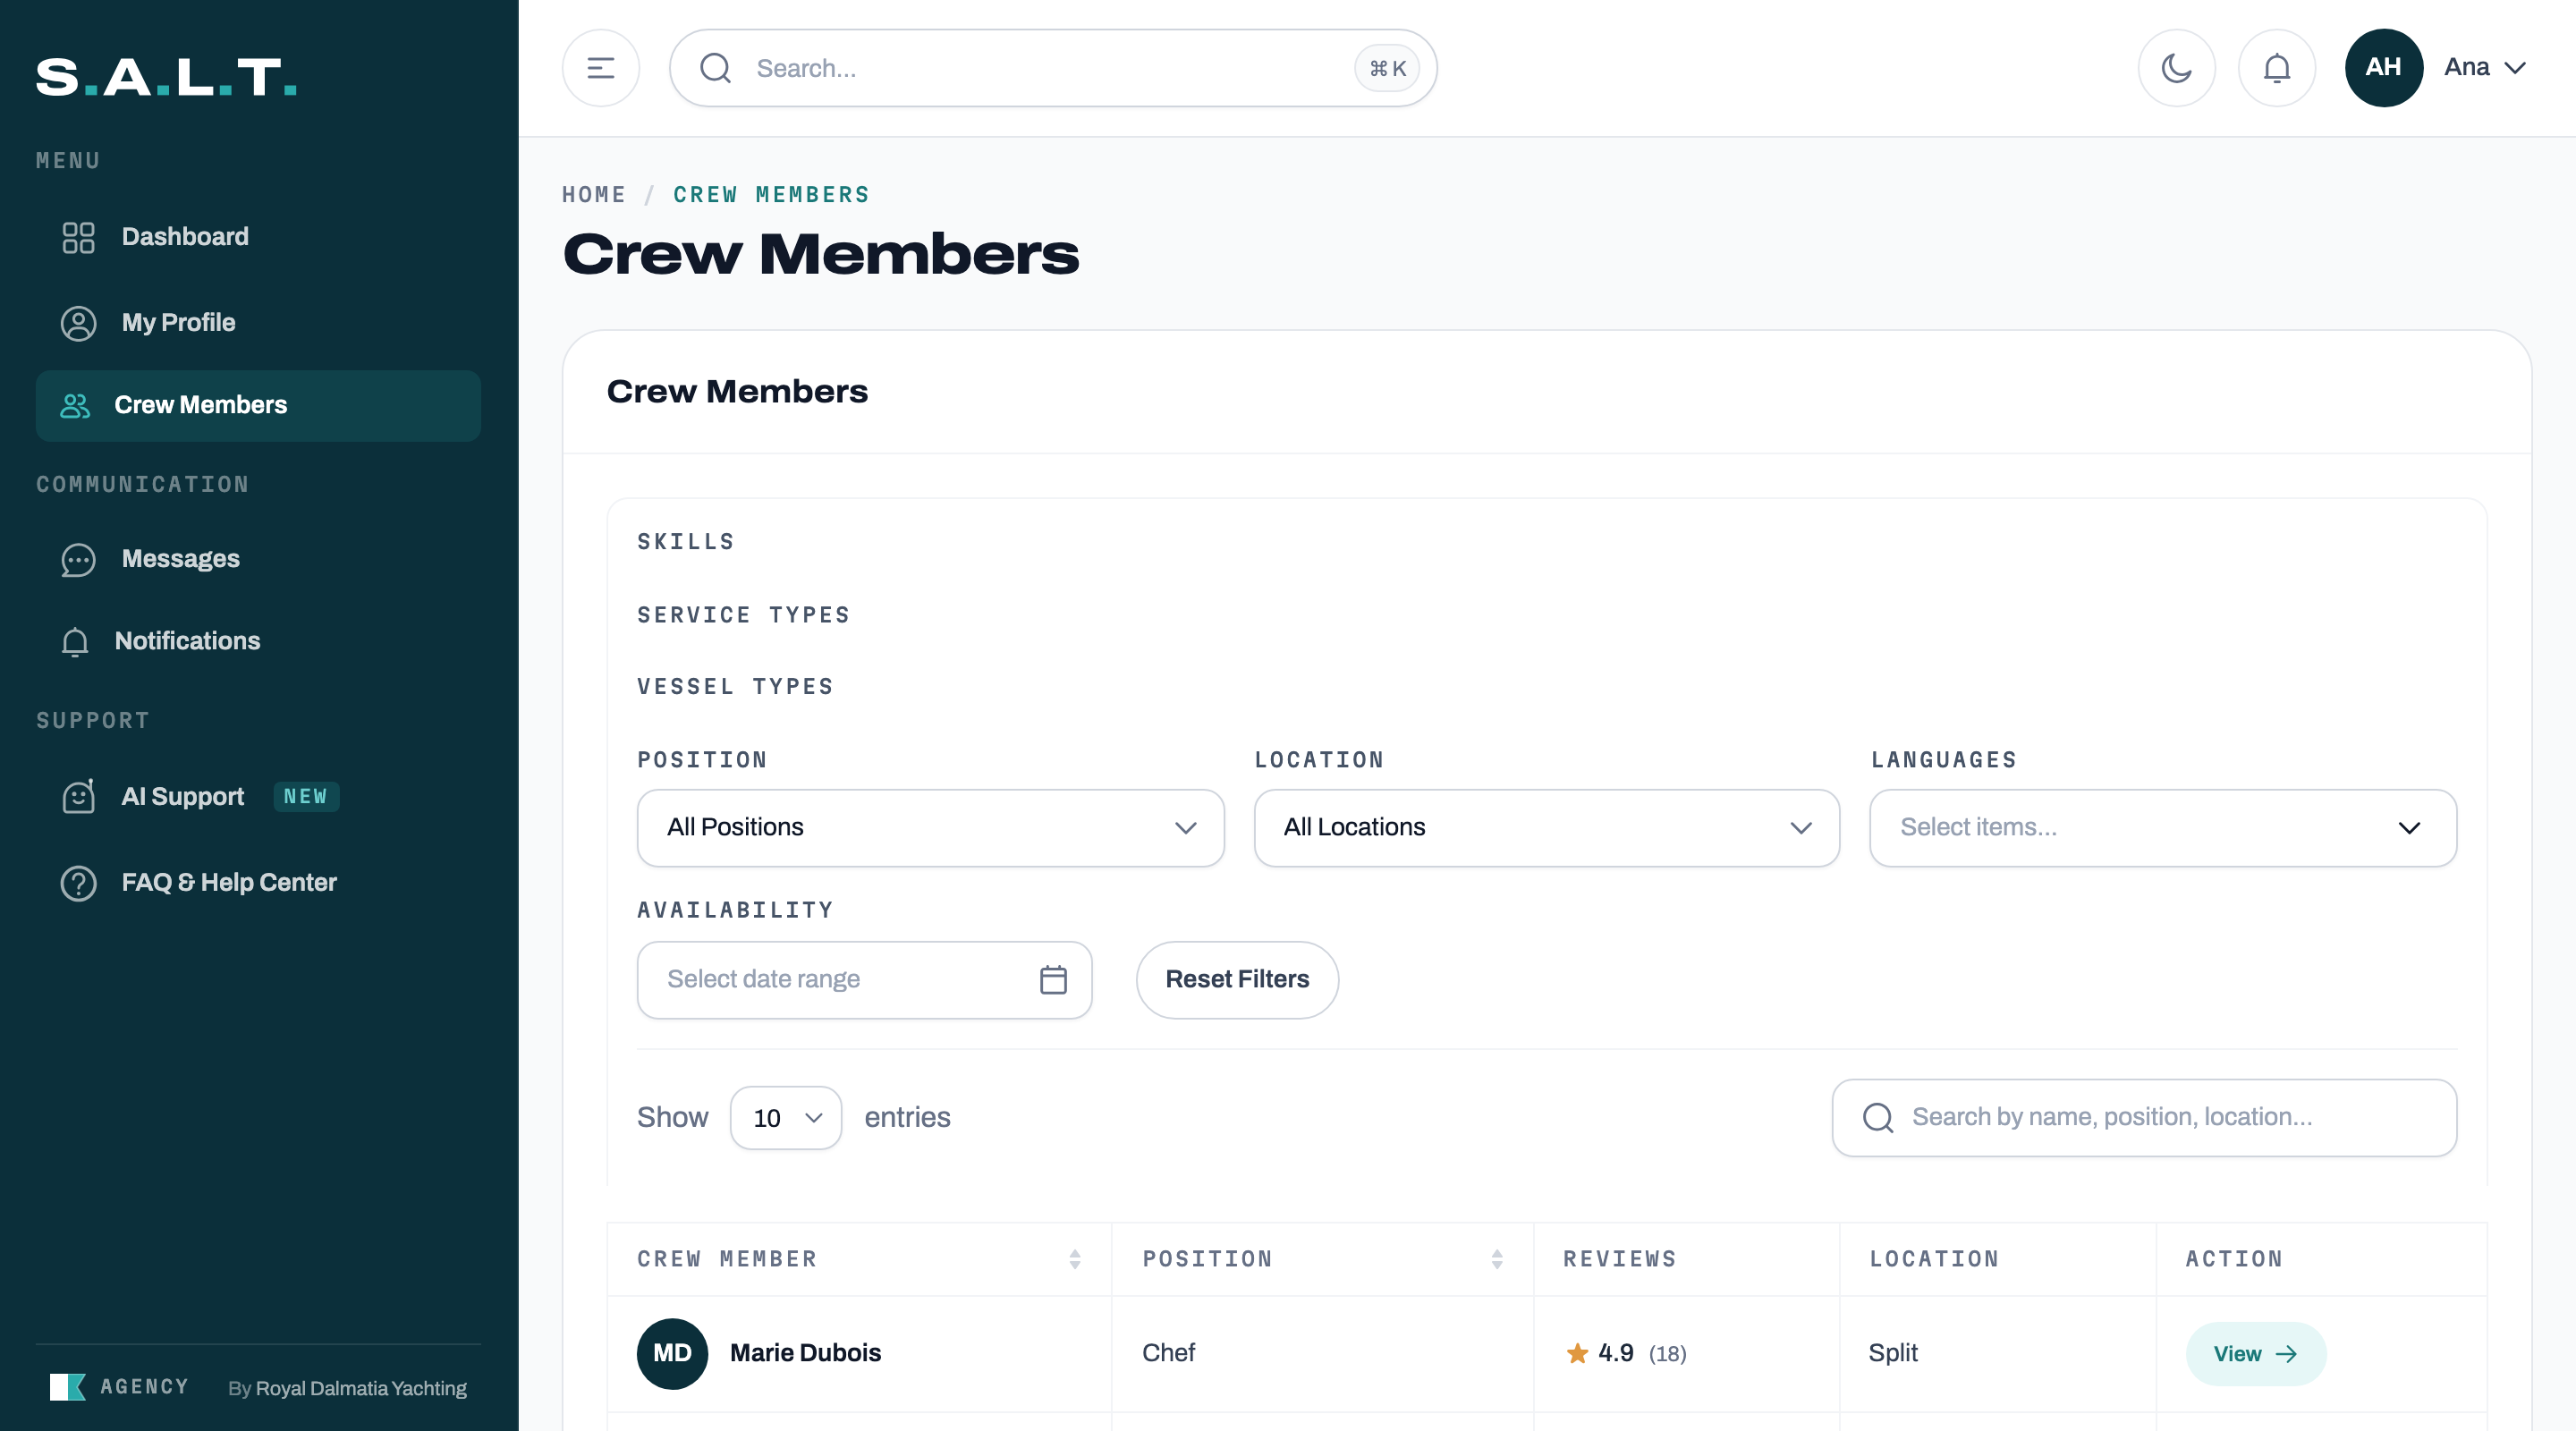
Task: Click the My Profile user icon
Action: (x=78, y=323)
